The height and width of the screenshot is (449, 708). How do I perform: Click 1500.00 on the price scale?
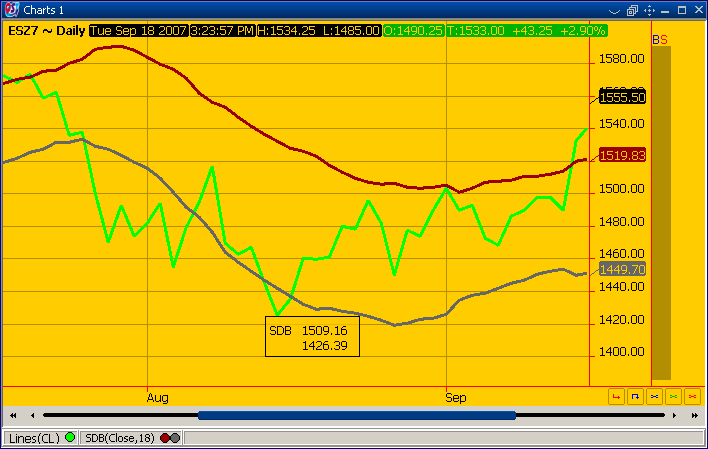[621, 189]
